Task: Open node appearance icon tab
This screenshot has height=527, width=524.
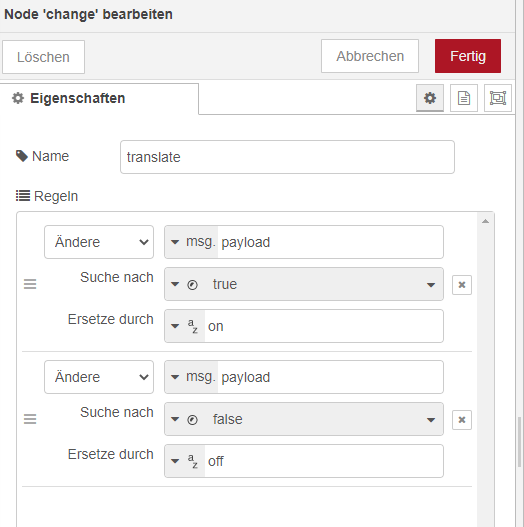Action: 497,98
